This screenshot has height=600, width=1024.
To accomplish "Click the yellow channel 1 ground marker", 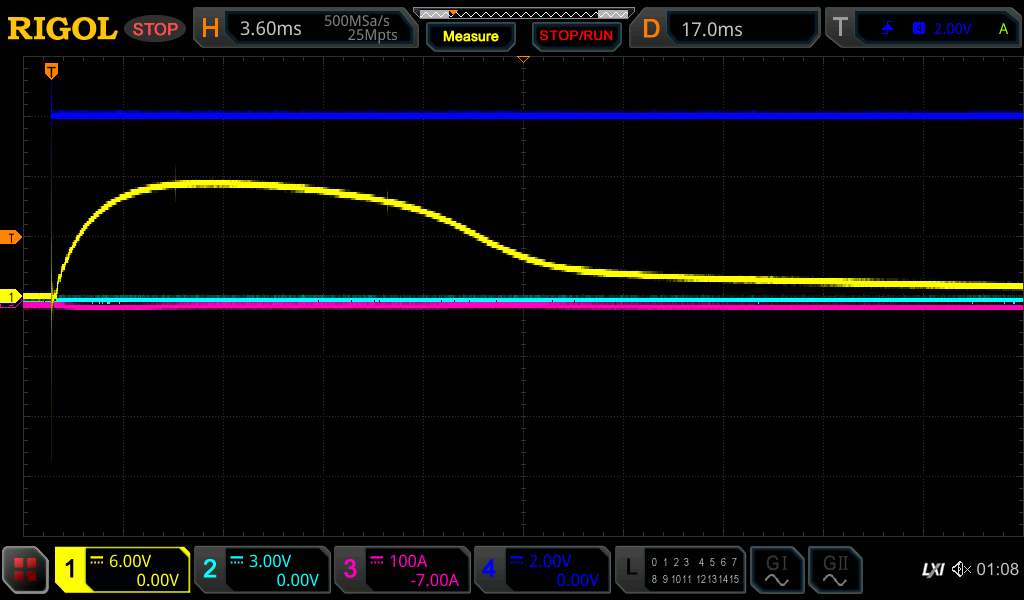I will tap(11, 297).
